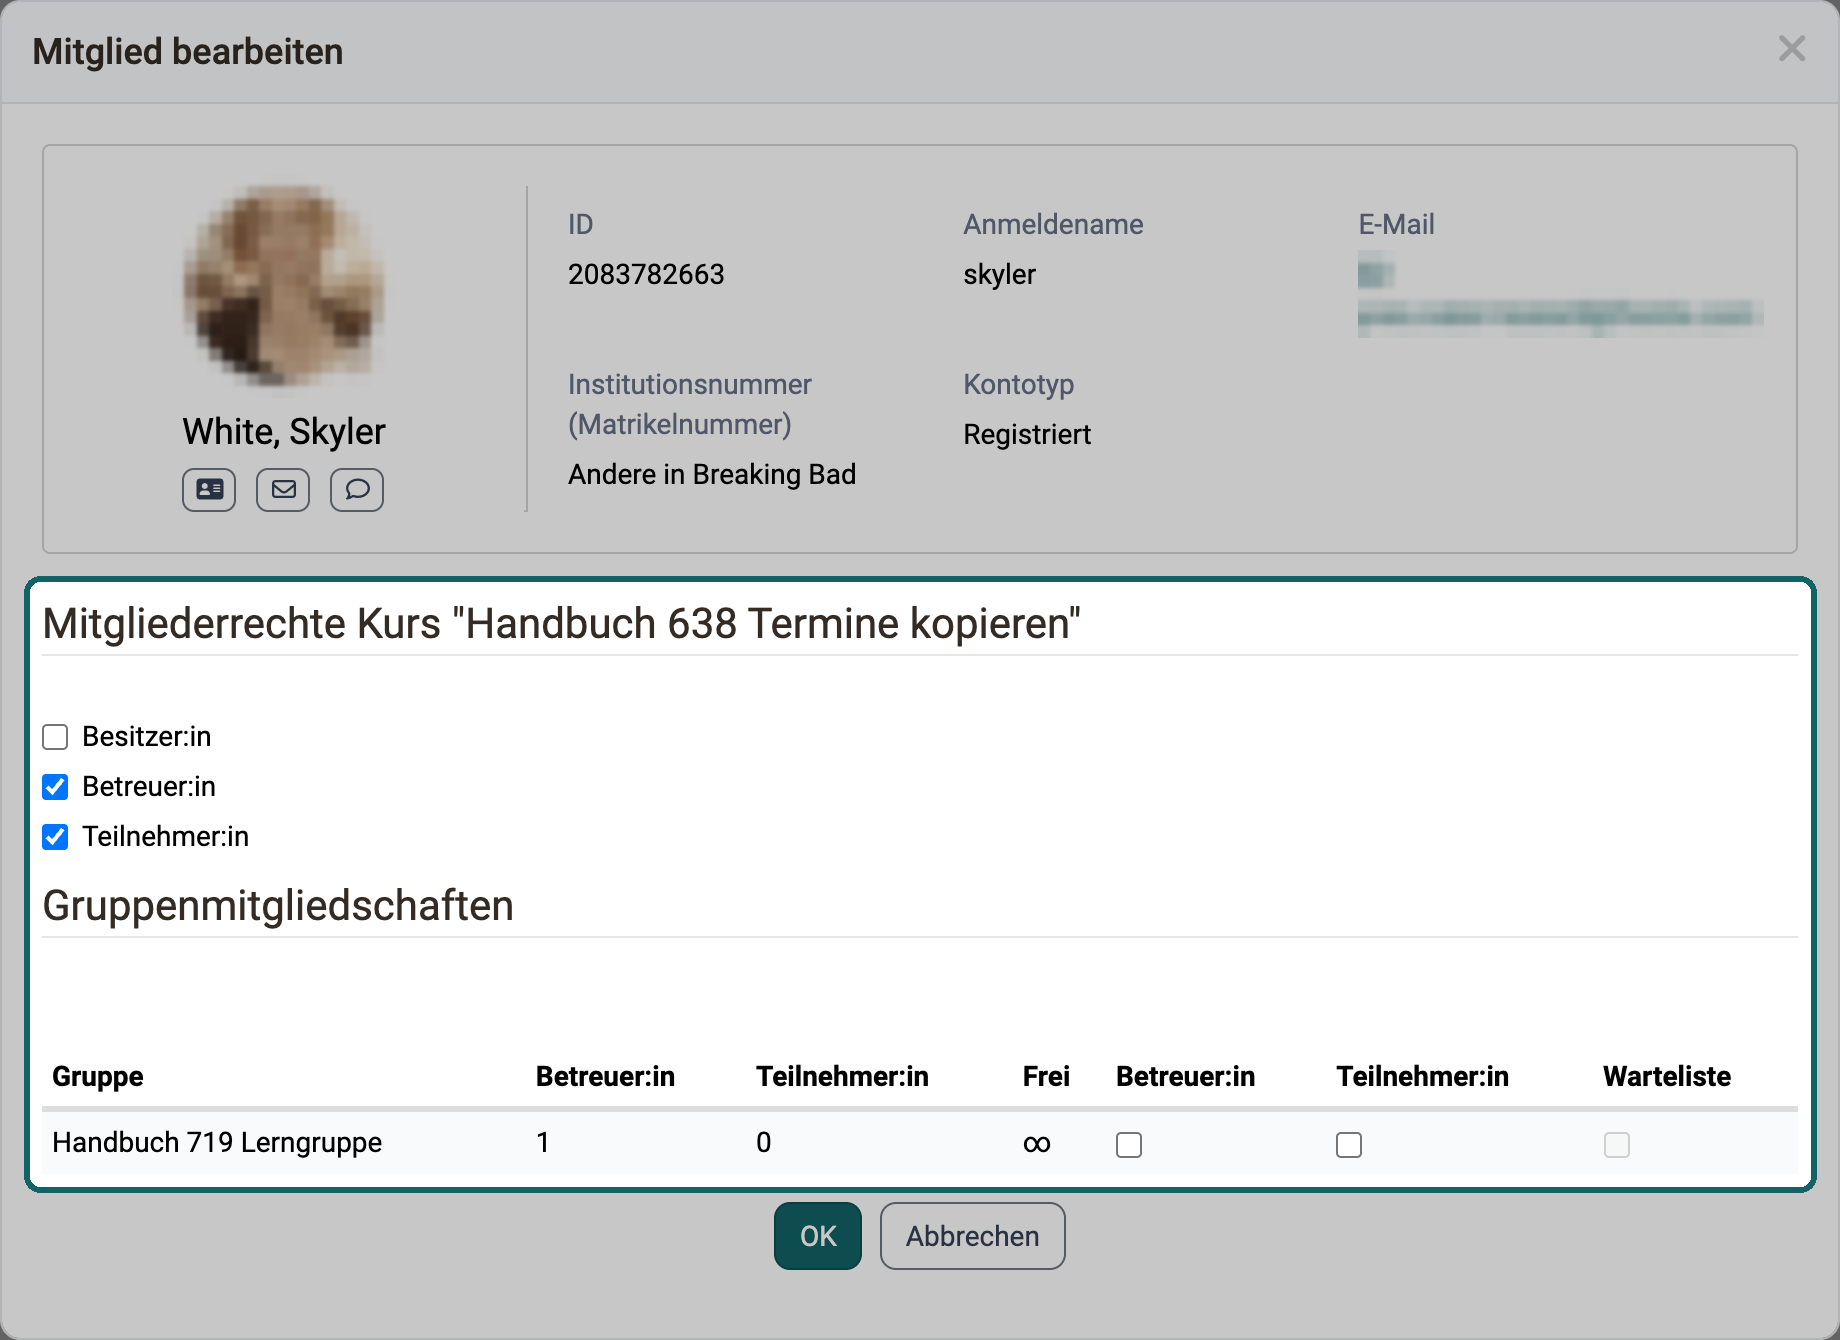This screenshot has height=1340, width=1840.
Task: Click the infinity symbol in the Frei column
Action: pyautogui.click(x=1037, y=1144)
